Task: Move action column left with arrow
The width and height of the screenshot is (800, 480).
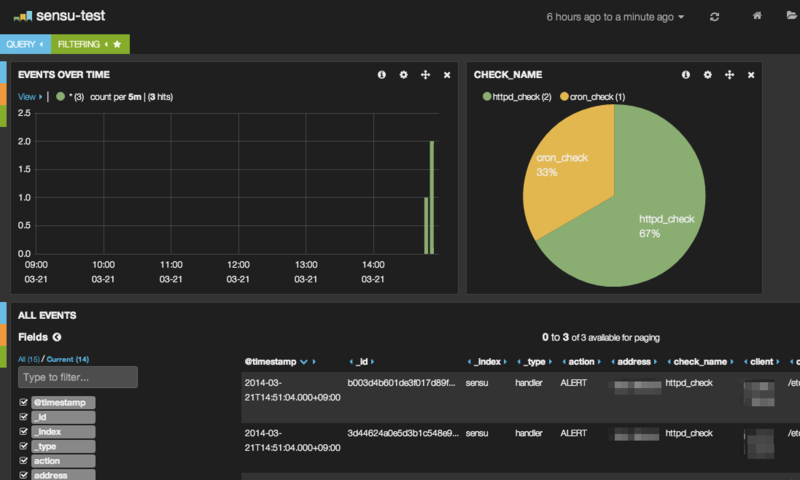Action: pos(564,362)
